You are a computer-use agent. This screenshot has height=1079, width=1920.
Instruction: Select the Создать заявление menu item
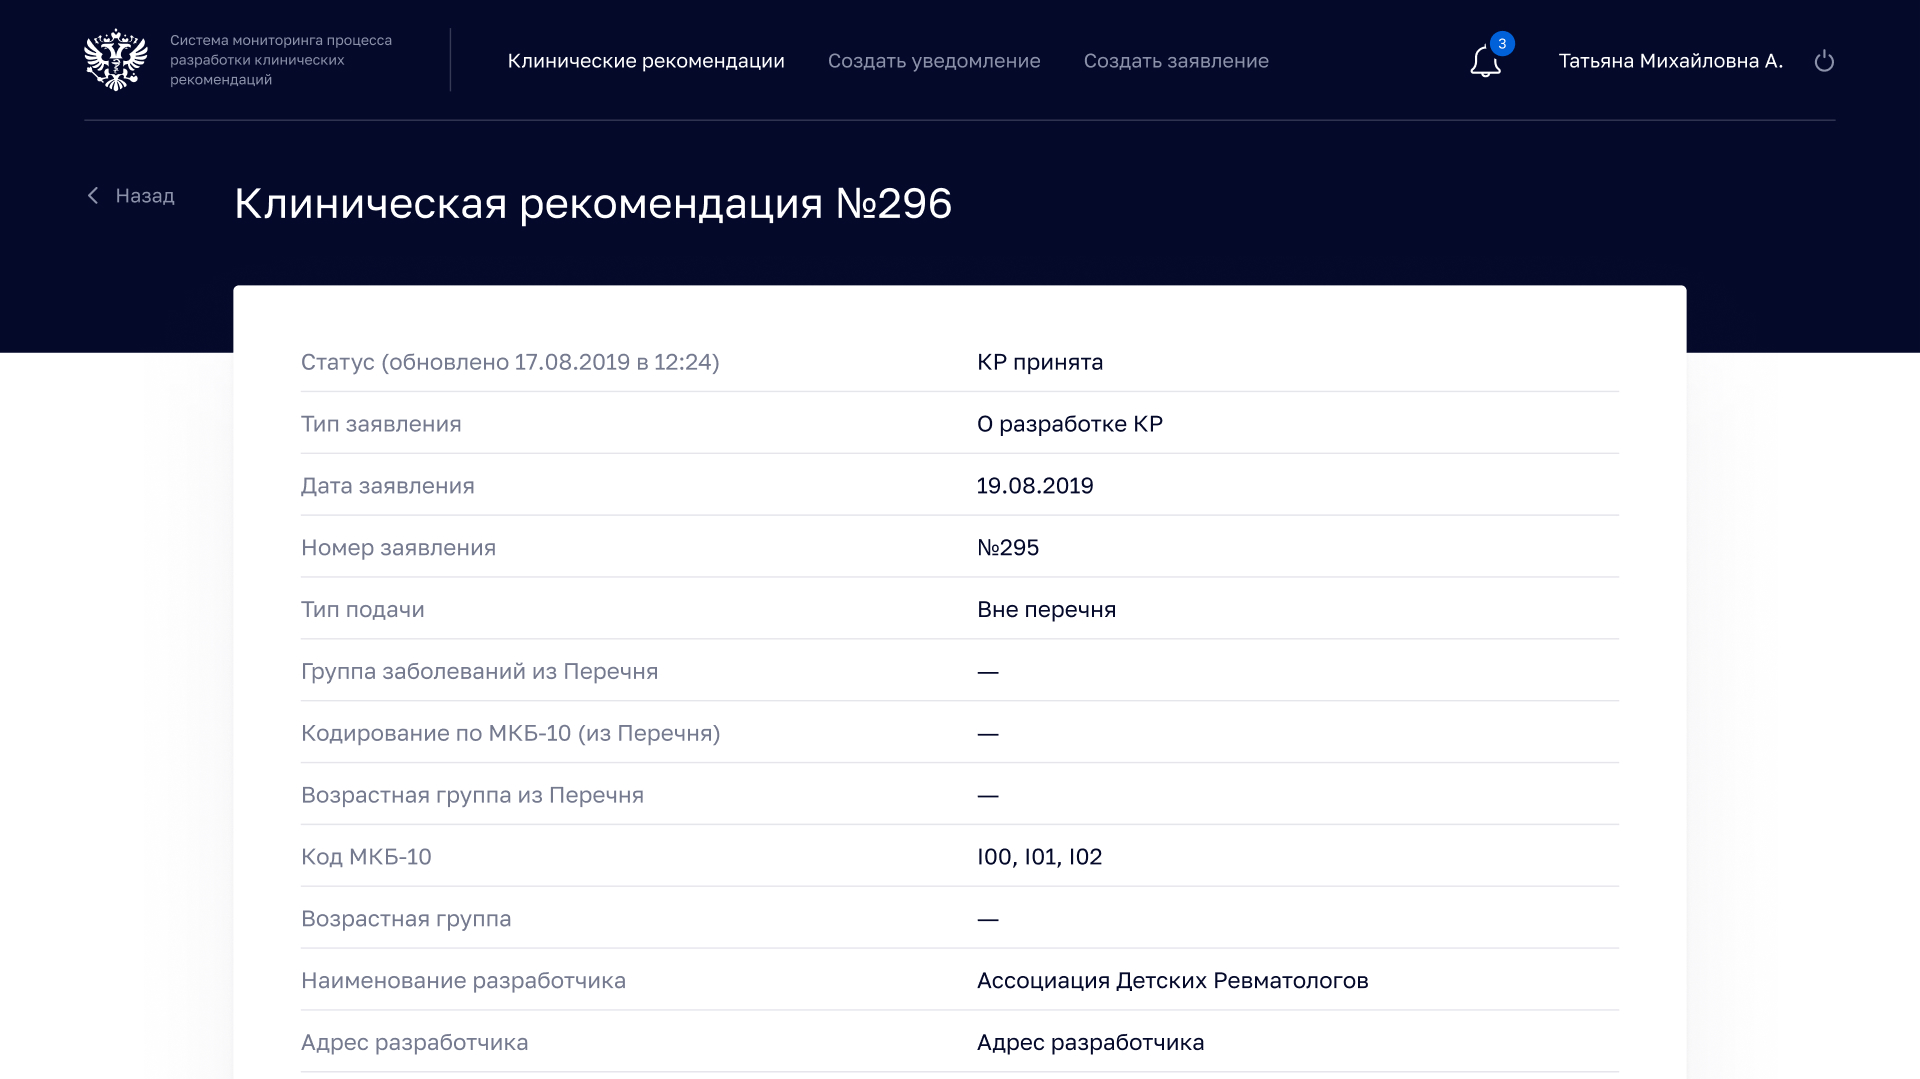(1176, 61)
